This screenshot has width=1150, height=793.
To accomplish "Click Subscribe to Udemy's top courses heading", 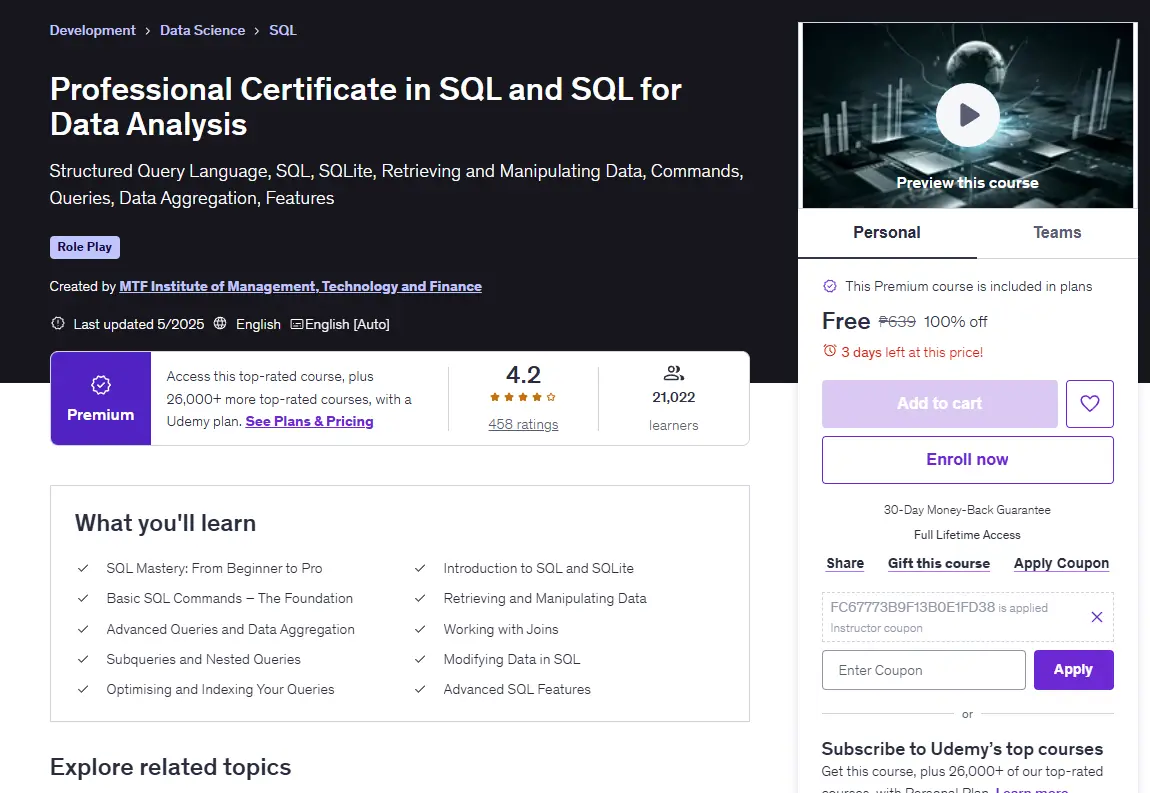I will point(962,749).
